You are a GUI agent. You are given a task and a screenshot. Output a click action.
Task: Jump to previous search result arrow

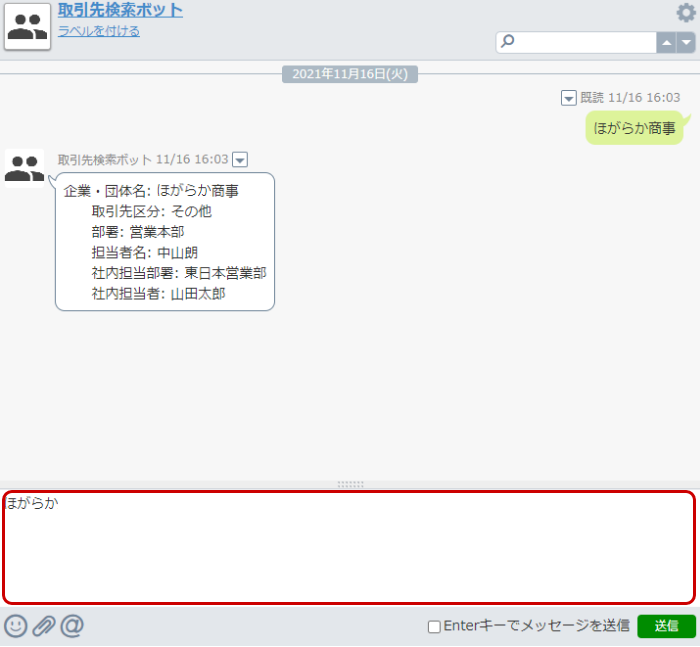666,43
